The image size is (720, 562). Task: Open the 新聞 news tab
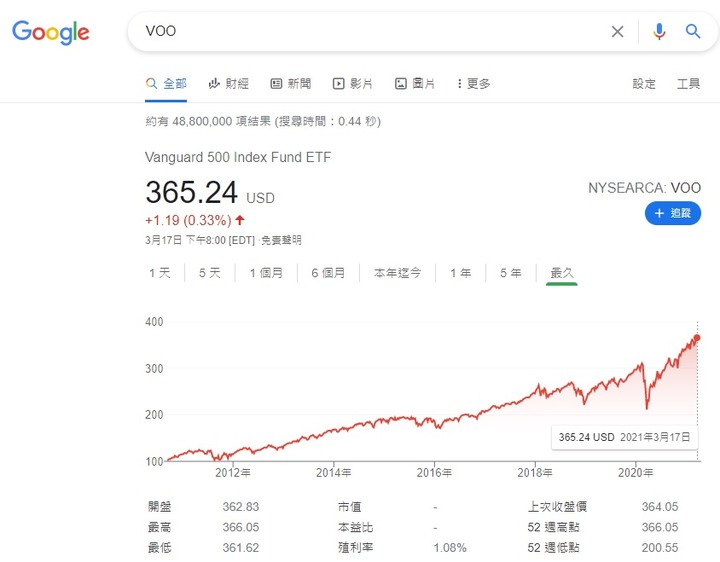pyautogui.click(x=291, y=84)
